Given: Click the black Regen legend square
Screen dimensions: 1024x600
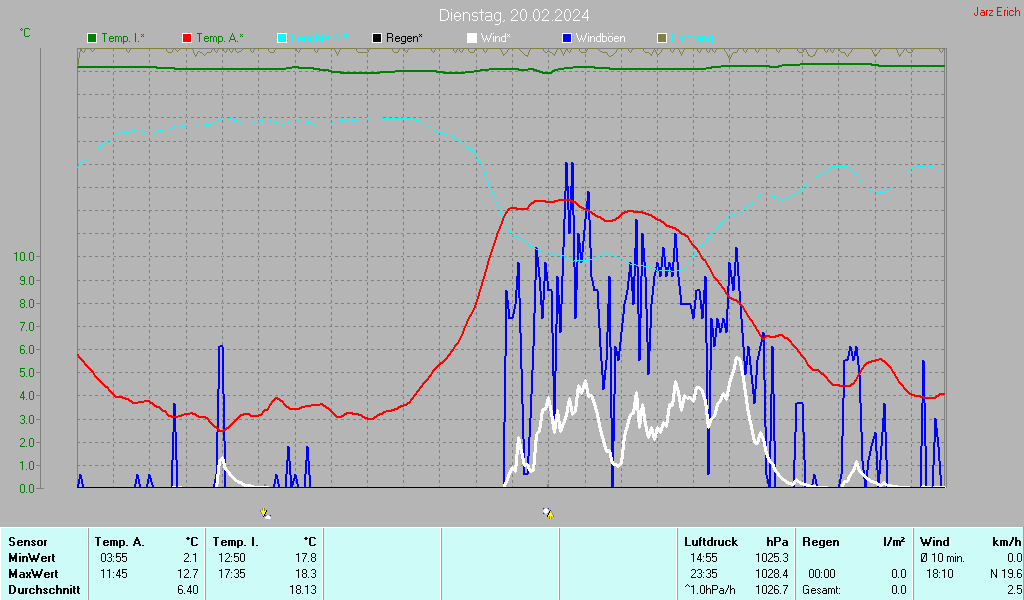Looking at the screenshot, I should (x=377, y=38).
